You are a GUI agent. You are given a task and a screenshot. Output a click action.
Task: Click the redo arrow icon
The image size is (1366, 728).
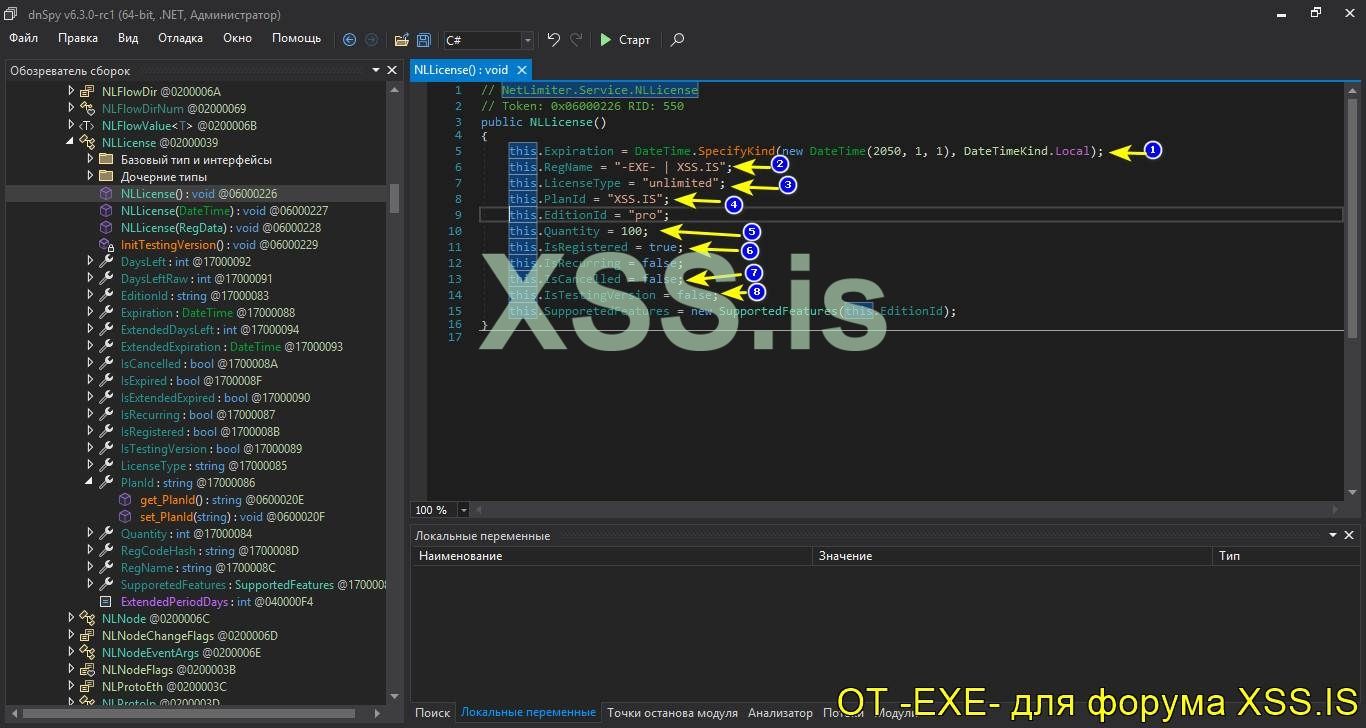point(576,40)
